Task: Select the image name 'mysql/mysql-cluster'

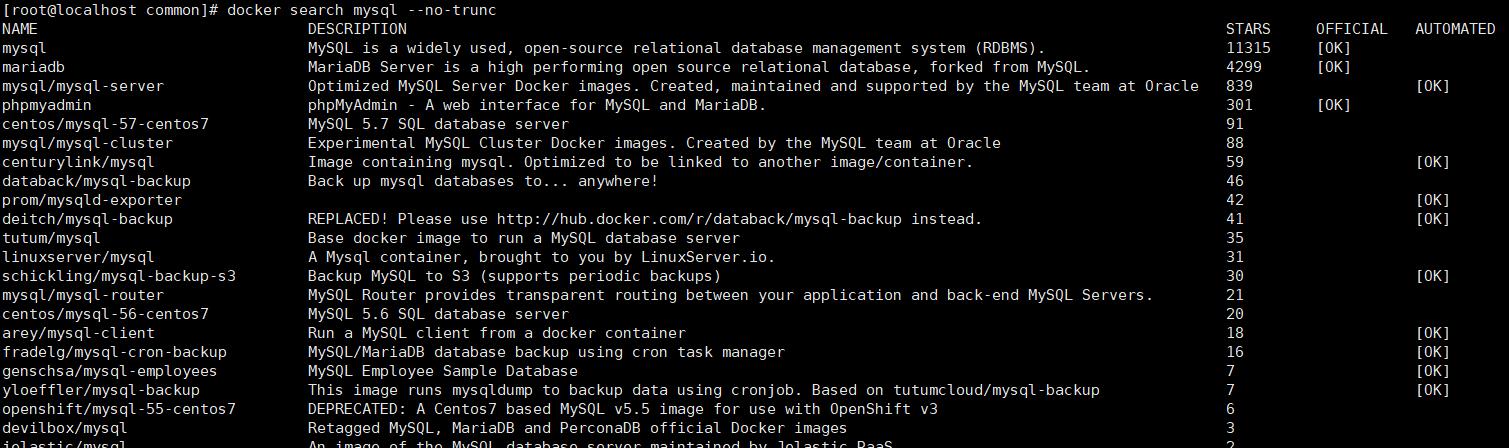Action: (87, 143)
